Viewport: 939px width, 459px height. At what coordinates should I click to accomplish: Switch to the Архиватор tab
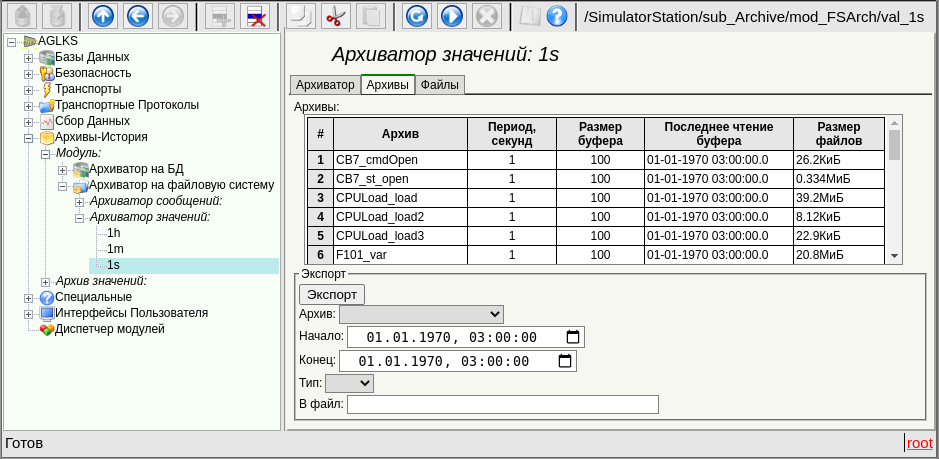pos(325,85)
